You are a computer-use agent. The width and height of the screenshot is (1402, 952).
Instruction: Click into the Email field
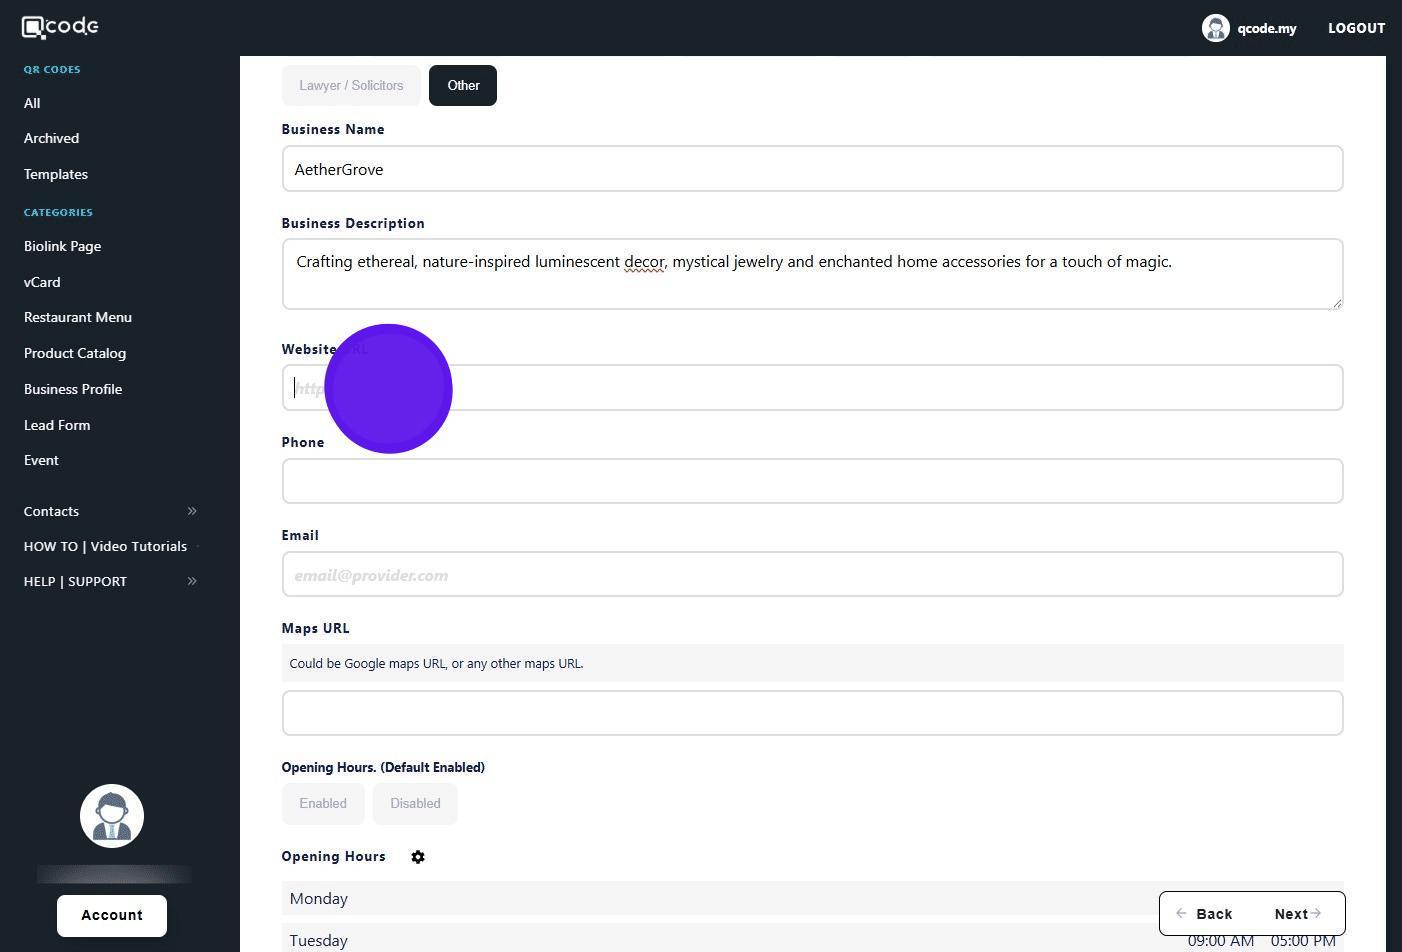click(812, 574)
